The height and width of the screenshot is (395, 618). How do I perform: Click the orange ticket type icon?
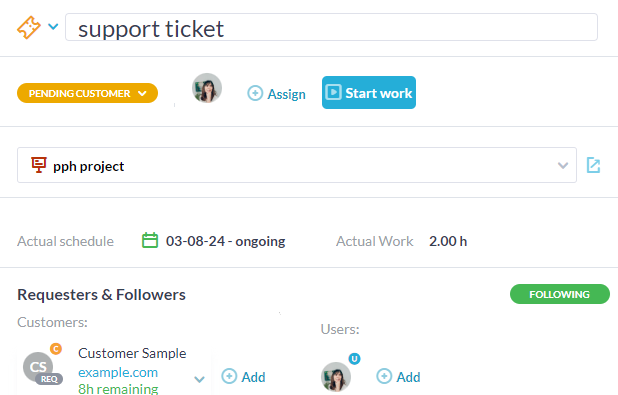28,27
